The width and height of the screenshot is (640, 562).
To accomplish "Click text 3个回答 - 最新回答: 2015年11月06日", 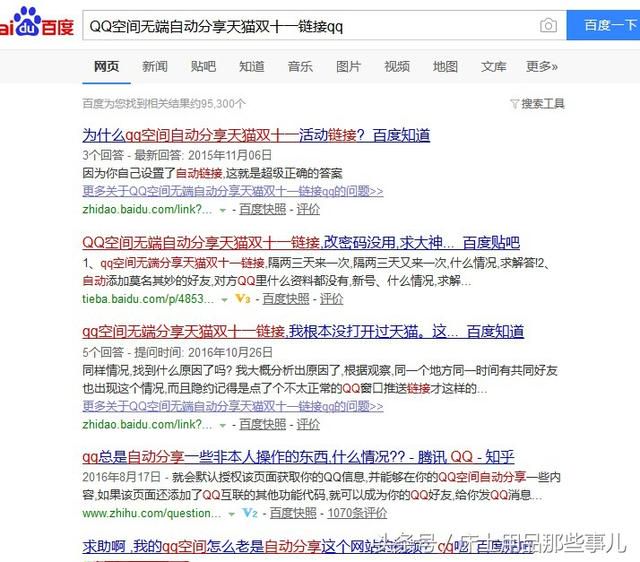I will [177, 155].
